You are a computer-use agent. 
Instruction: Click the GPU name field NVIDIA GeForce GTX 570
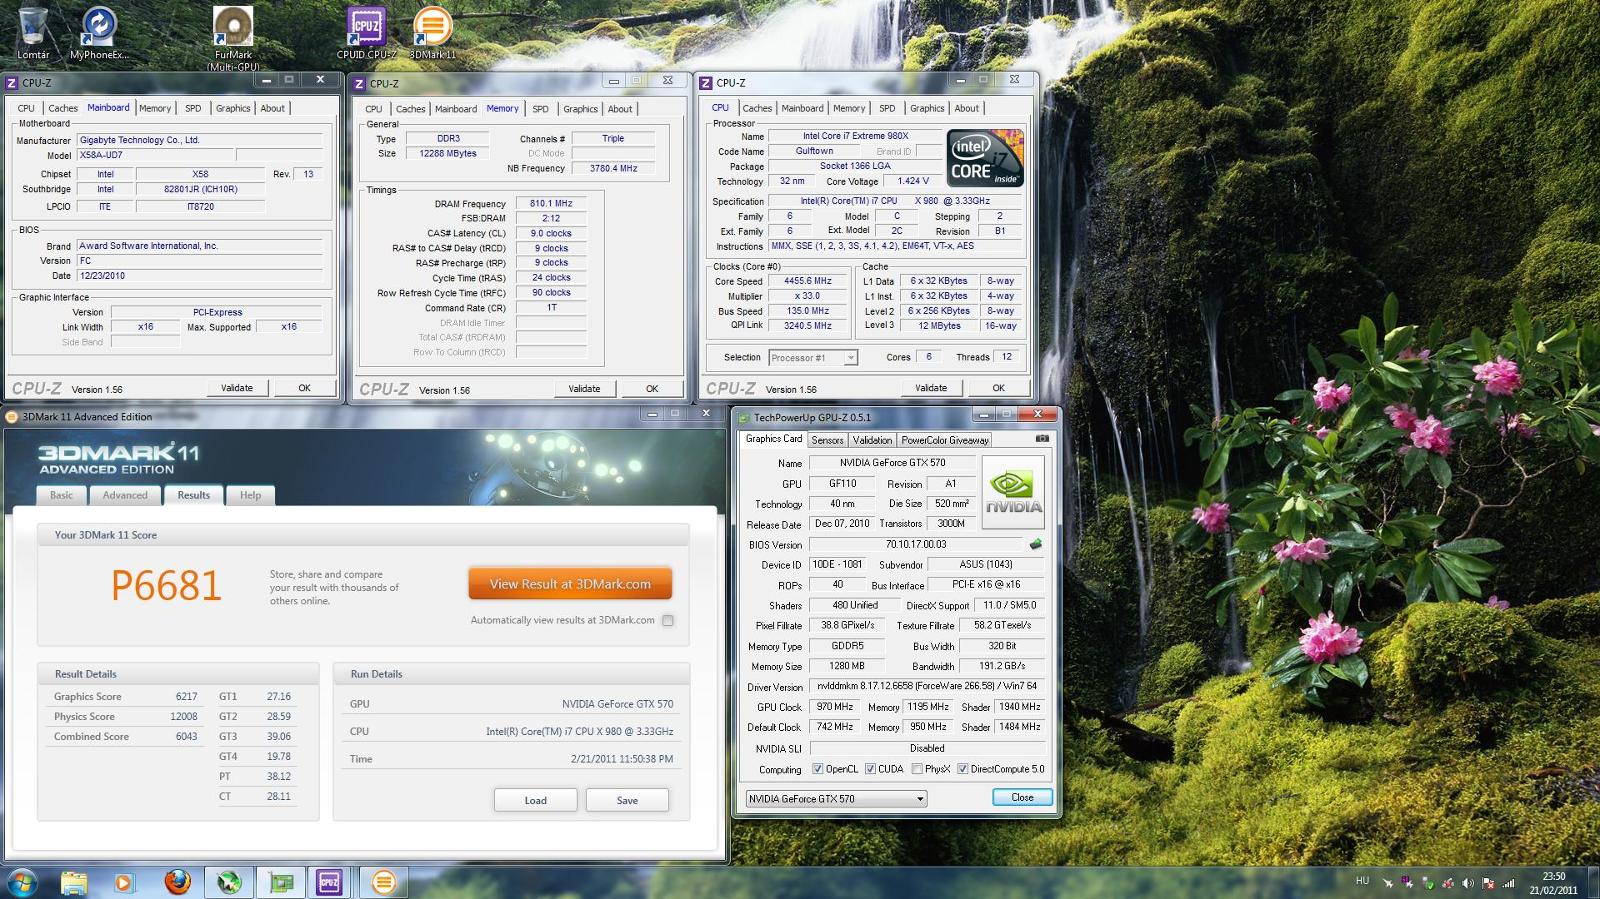coord(892,463)
